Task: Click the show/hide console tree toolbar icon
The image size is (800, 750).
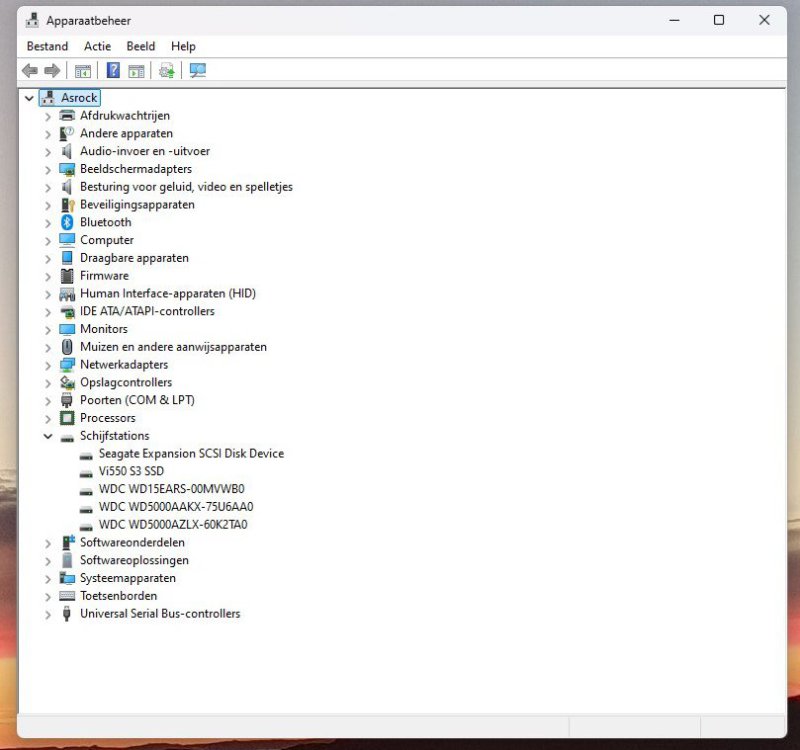Action: 83,70
